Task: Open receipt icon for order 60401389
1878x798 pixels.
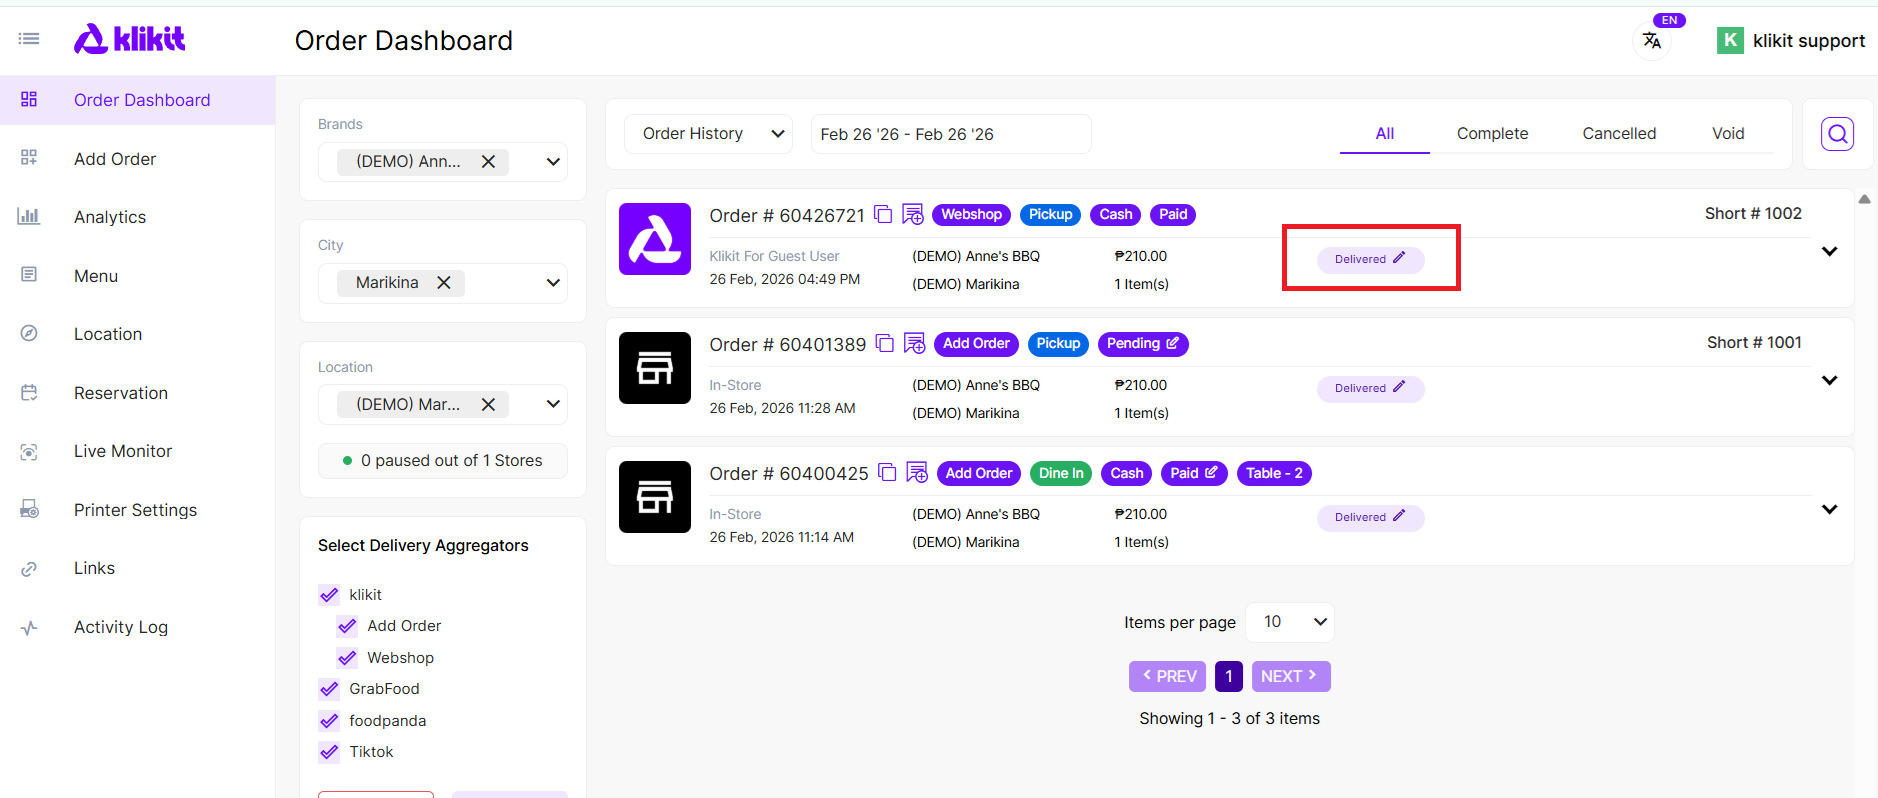Action: (x=914, y=344)
